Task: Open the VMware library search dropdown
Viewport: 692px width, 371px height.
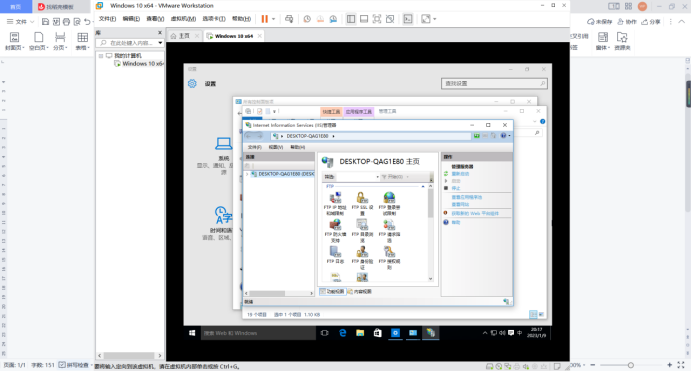Action: [x=160, y=43]
